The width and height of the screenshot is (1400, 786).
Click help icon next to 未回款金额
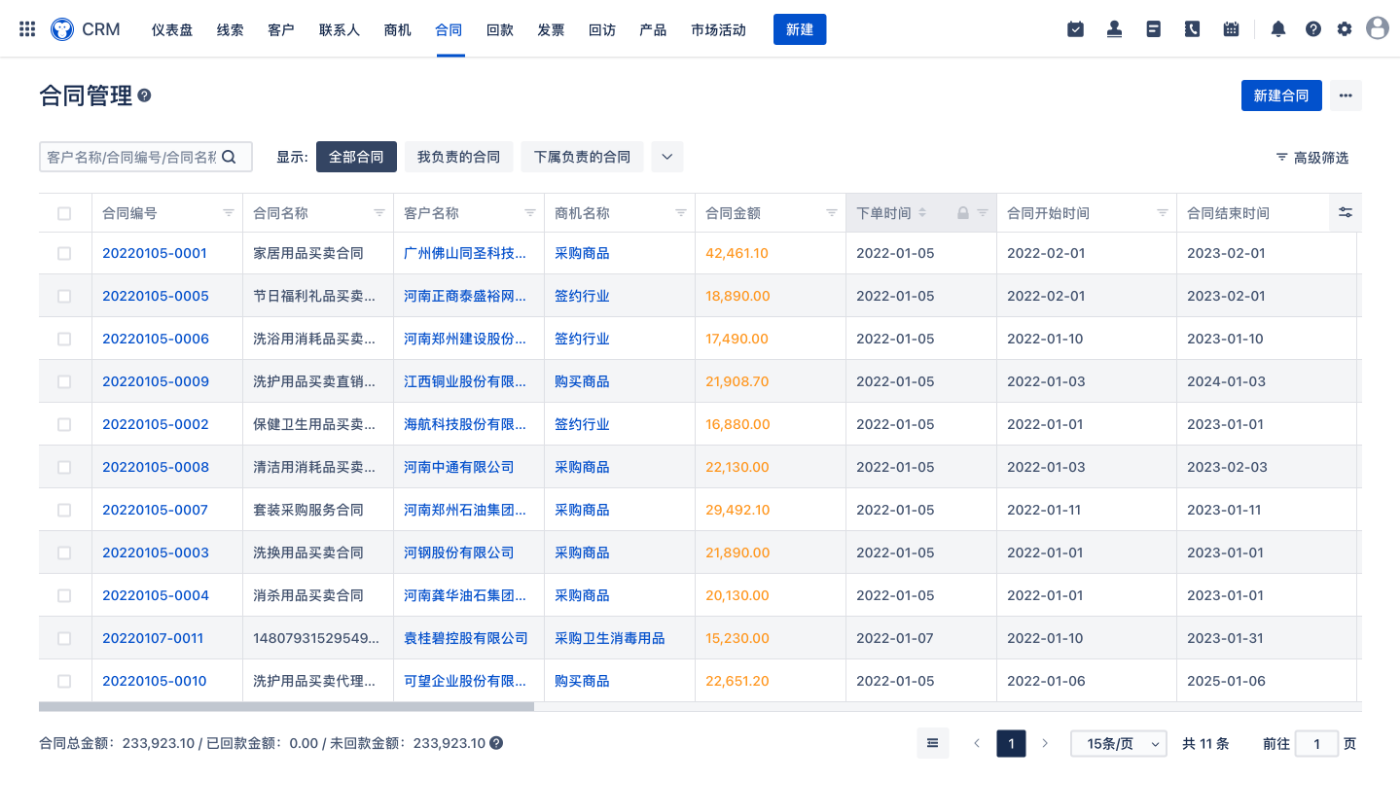496,743
